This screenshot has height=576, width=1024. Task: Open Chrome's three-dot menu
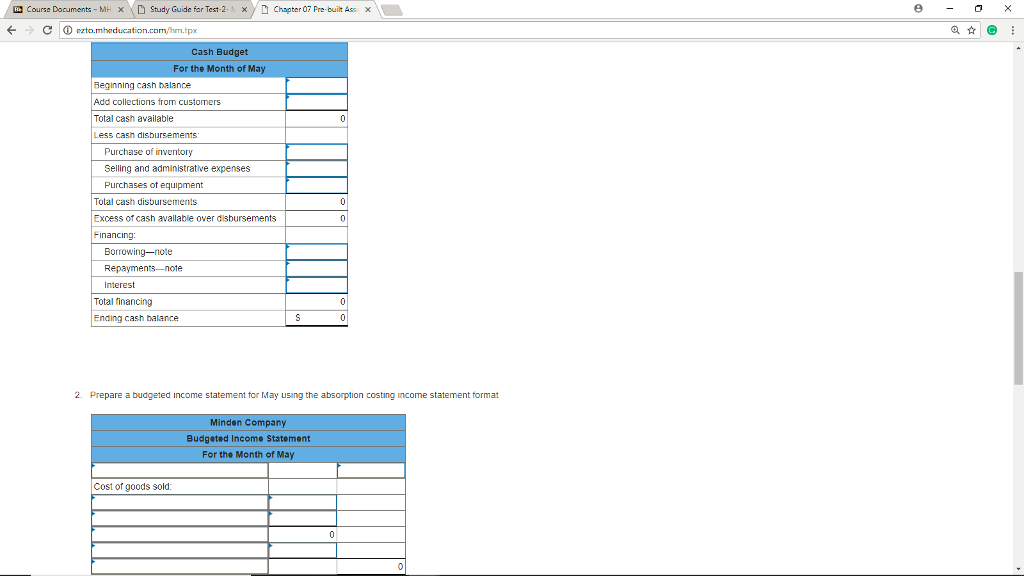click(x=1013, y=30)
